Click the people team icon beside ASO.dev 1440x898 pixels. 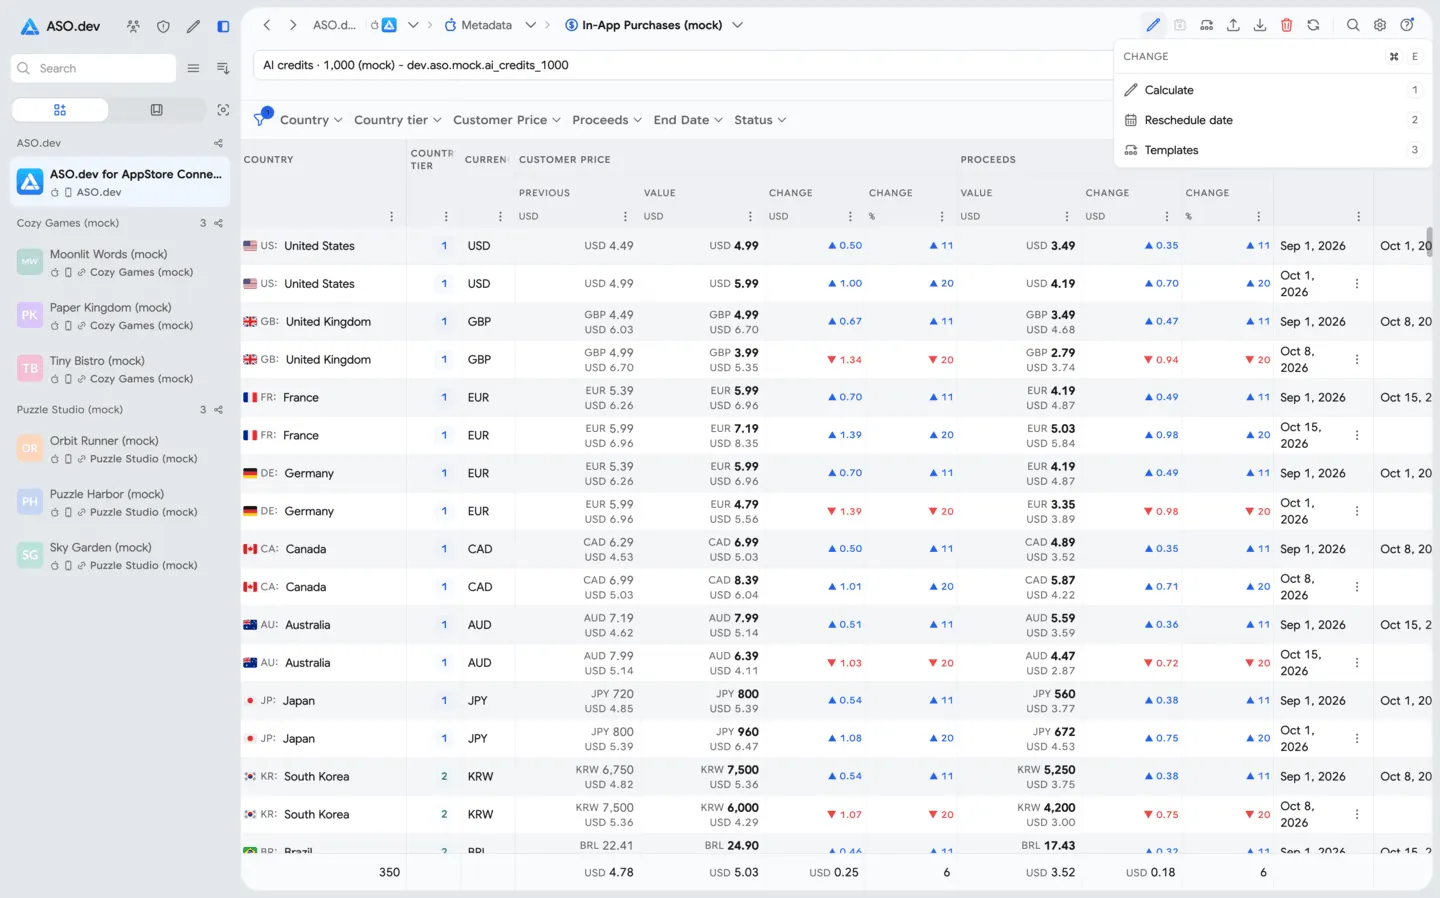point(133,26)
